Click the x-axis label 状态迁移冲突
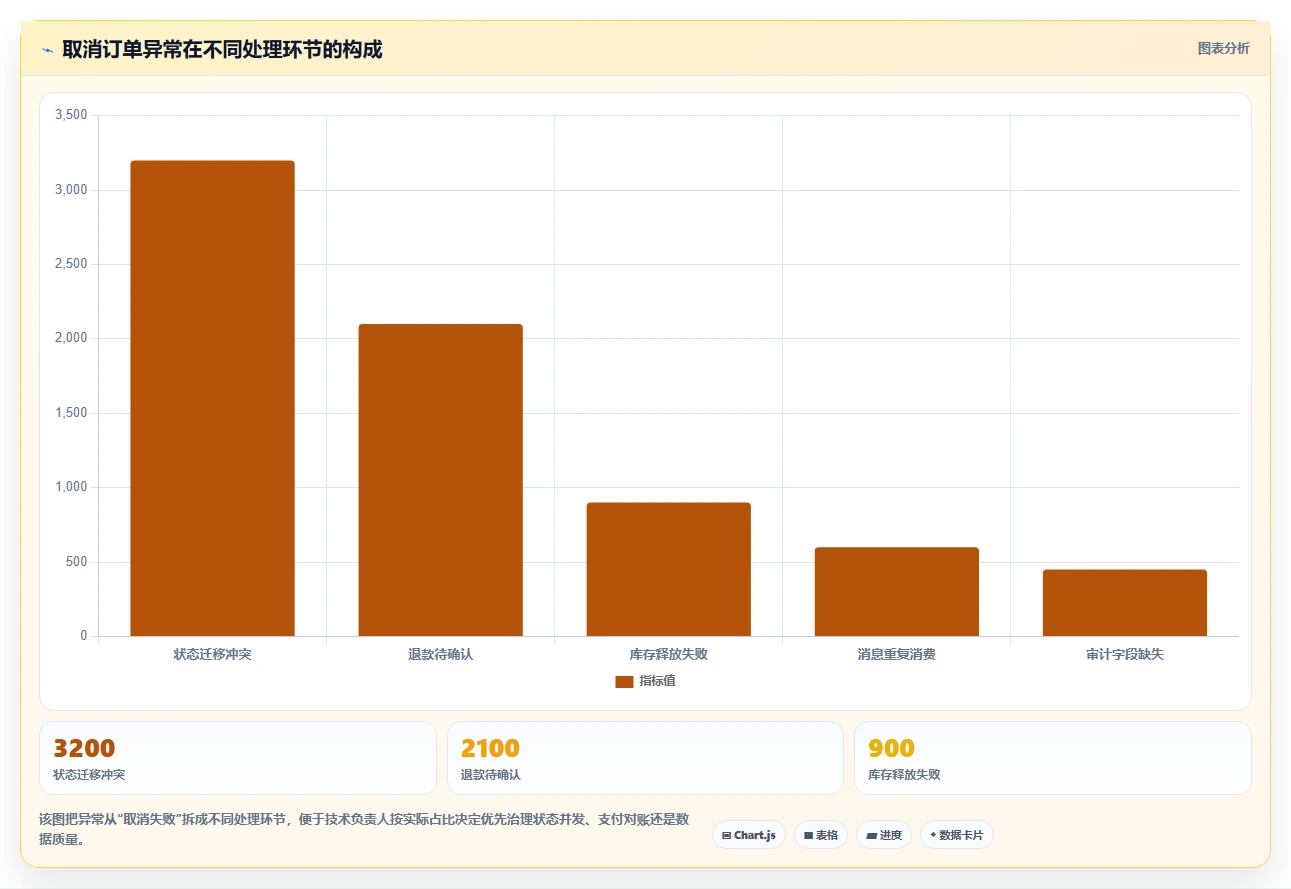The width and height of the screenshot is (1291, 889). pyautogui.click(x=212, y=655)
